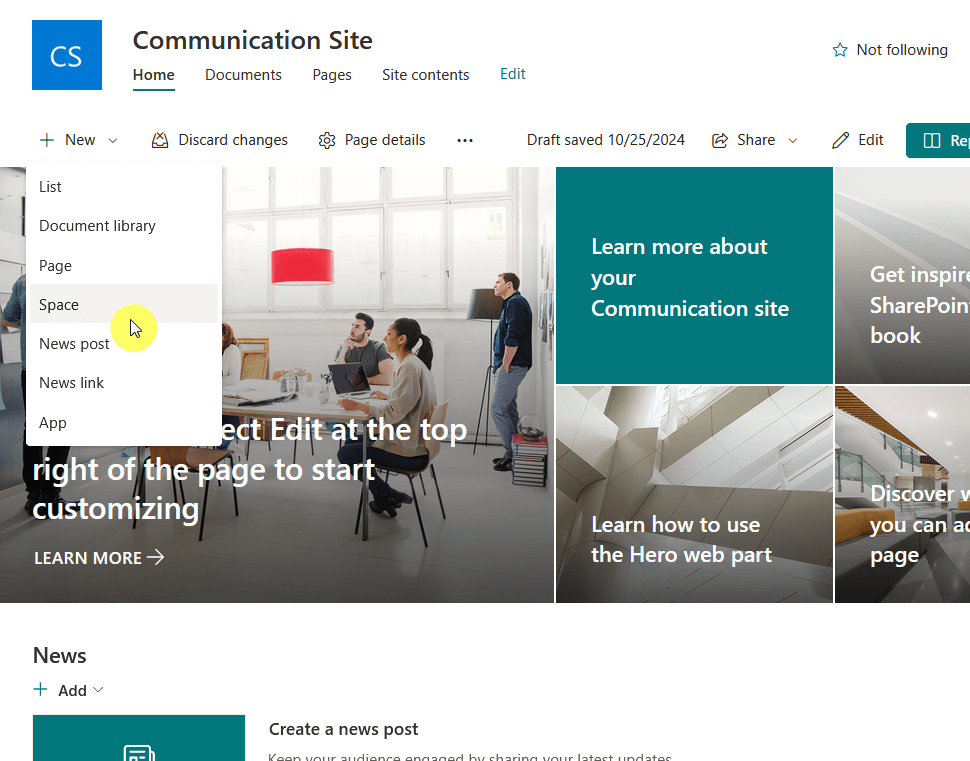Expand the Share dropdown chevron
The height and width of the screenshot is (761, 970).
(x=792, y=140)
